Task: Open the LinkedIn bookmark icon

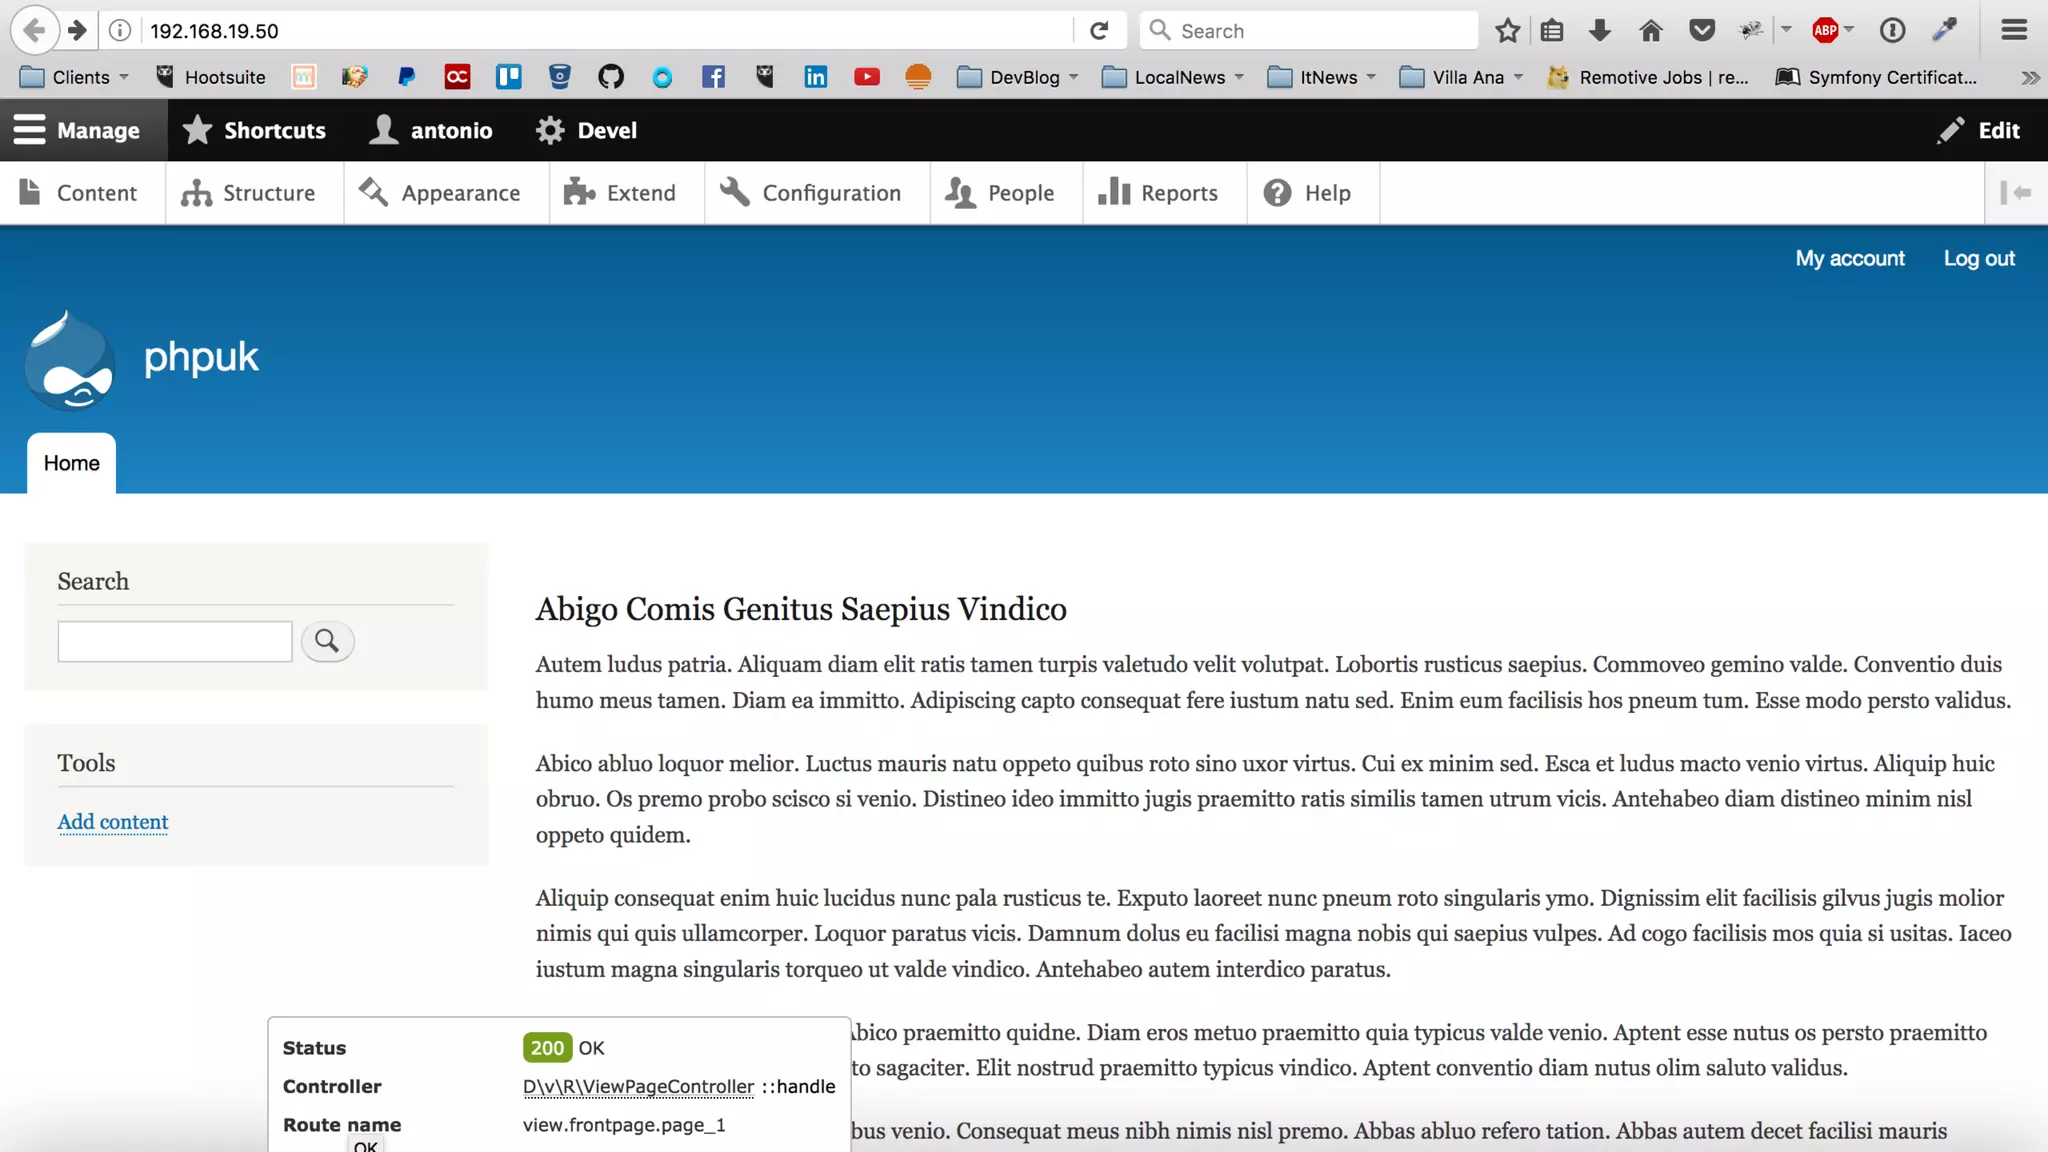Action: click(x=816, y=77)
